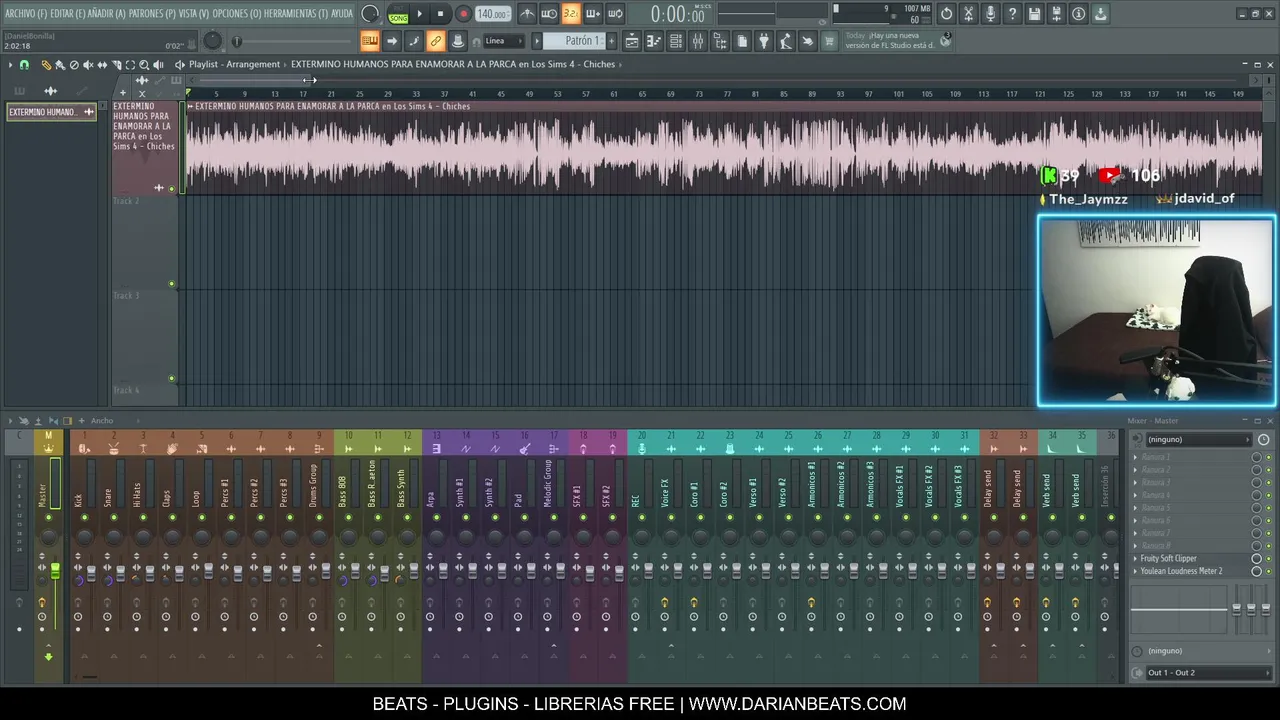Click the tempo tapper icon
Viewport: 1280px width, 720px height.
pos(786,41)
